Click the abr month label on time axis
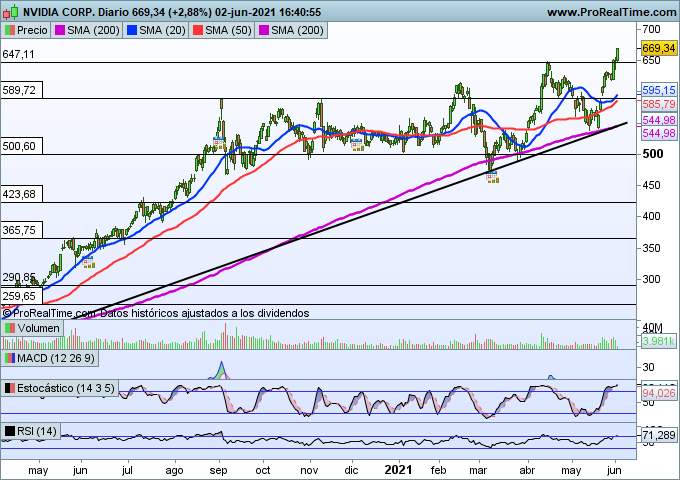Screen dimensions: 680x480 point(527,470)
